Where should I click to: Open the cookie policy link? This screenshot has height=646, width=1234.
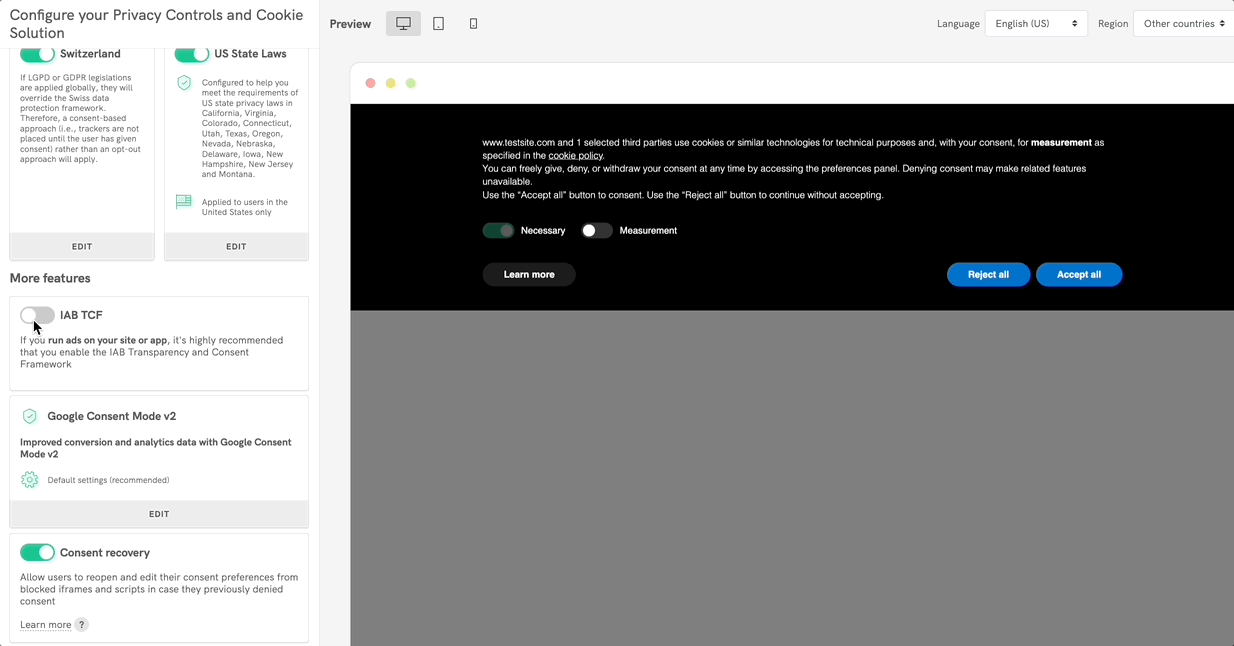(575, 156)
